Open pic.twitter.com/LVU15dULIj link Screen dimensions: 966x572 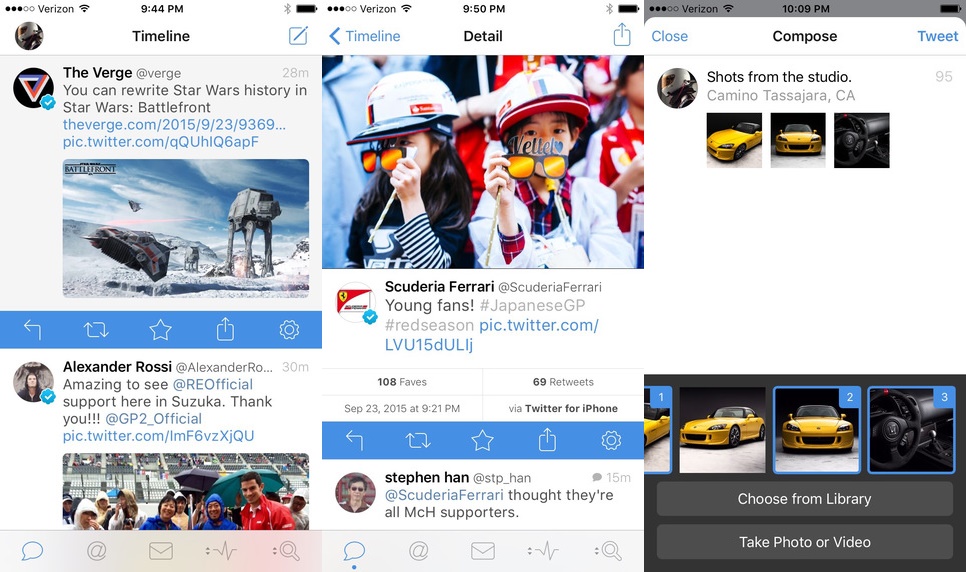point(492,335)
